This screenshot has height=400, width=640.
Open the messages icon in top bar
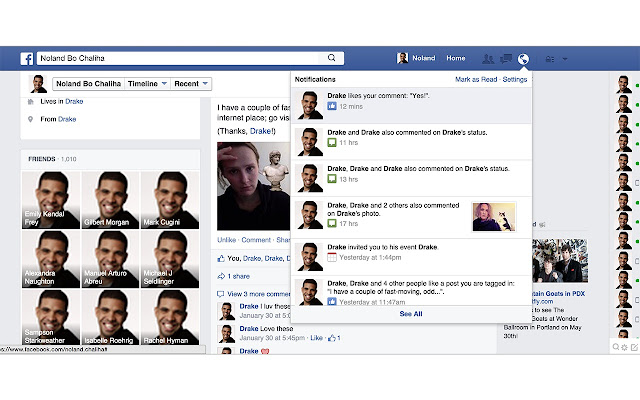pos(506,59)
